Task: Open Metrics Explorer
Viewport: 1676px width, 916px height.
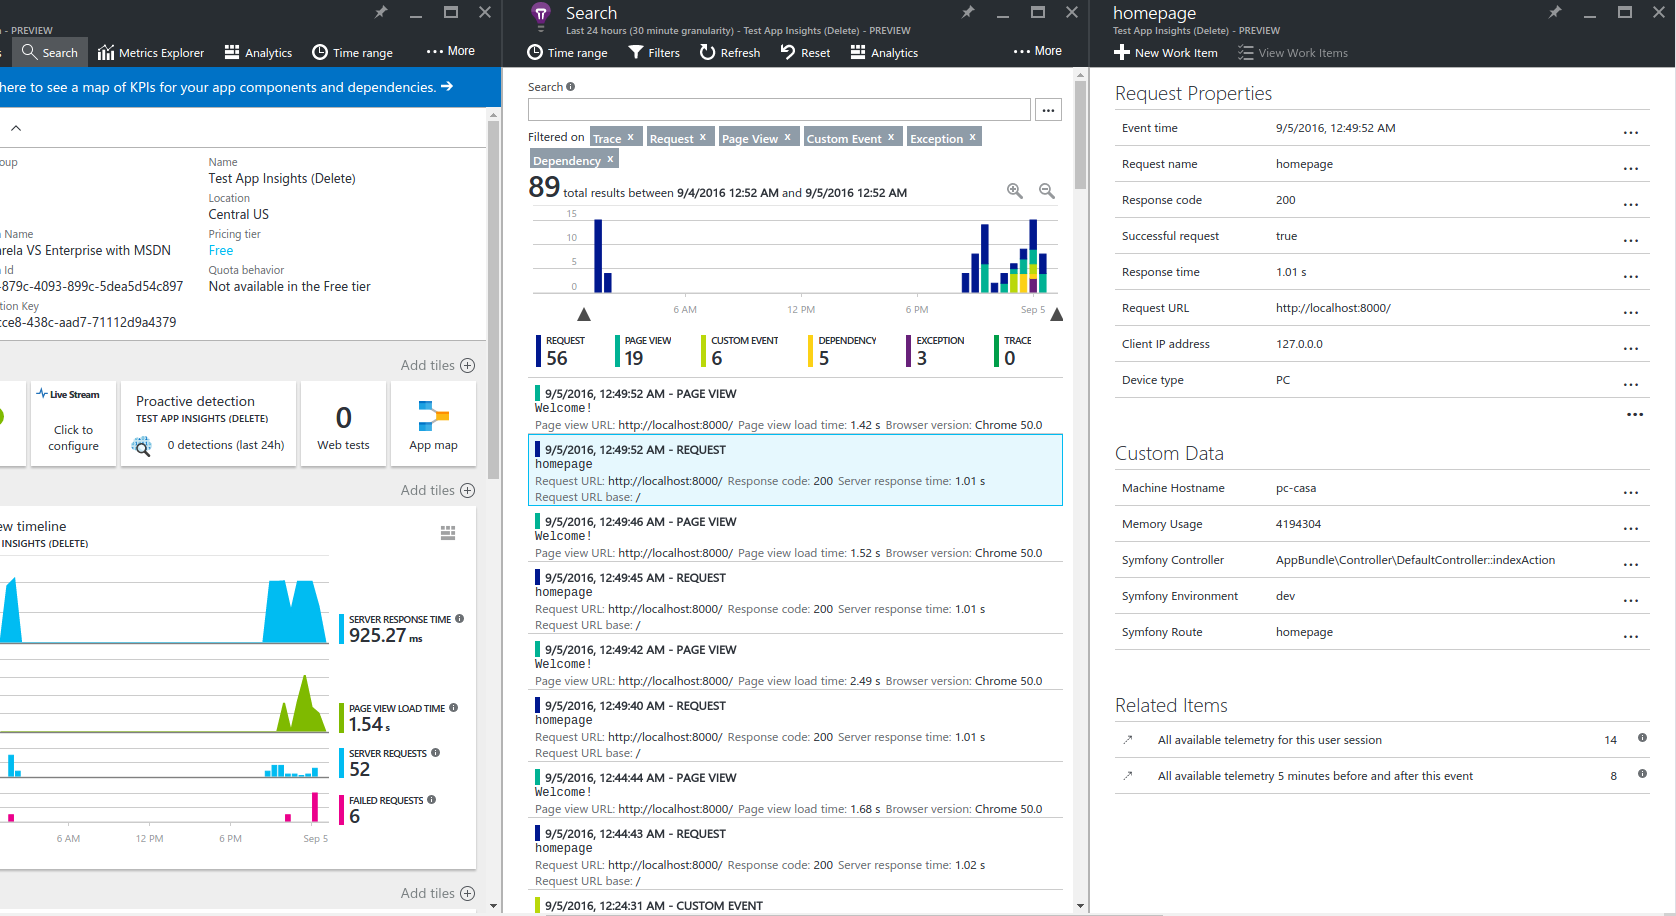Action: click(x=151, y=53)
